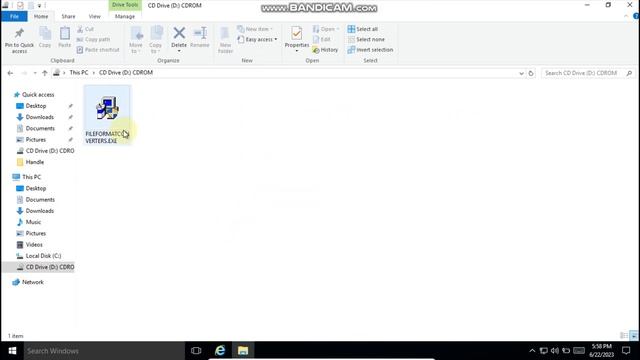Open Desktop under Quick access
640x360 pixels.
pos(36,106)
